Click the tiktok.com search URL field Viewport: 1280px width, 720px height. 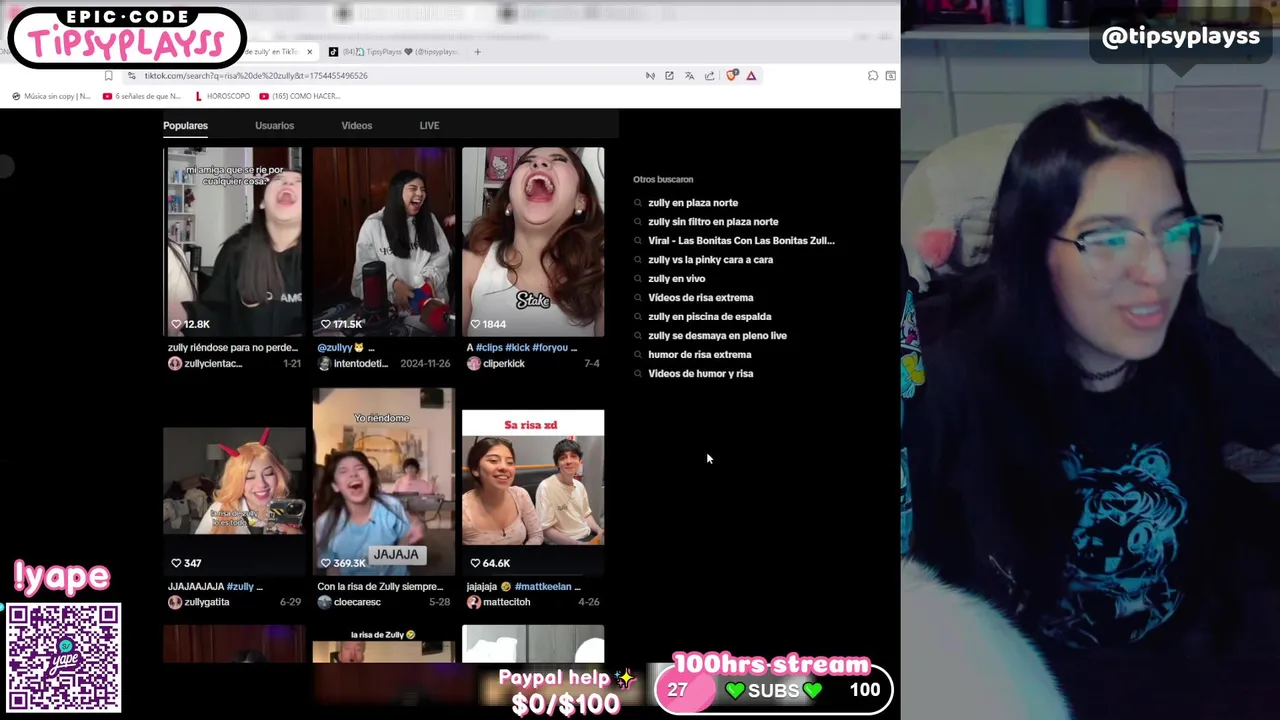256,75
